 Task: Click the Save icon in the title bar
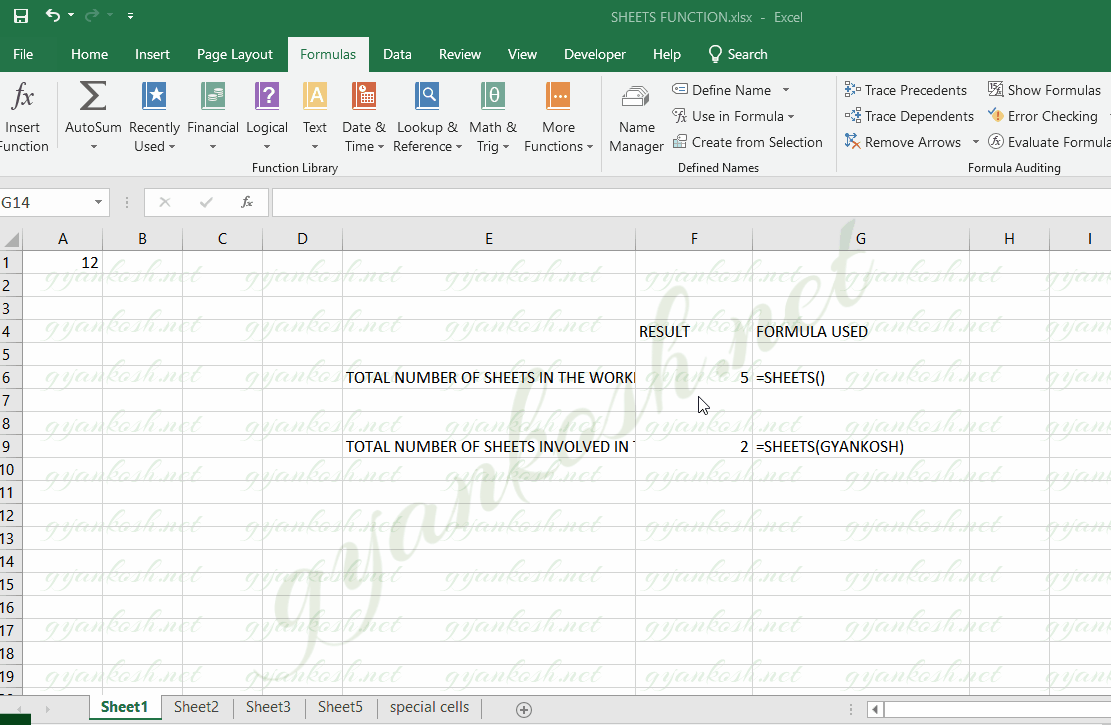[21, 16]
